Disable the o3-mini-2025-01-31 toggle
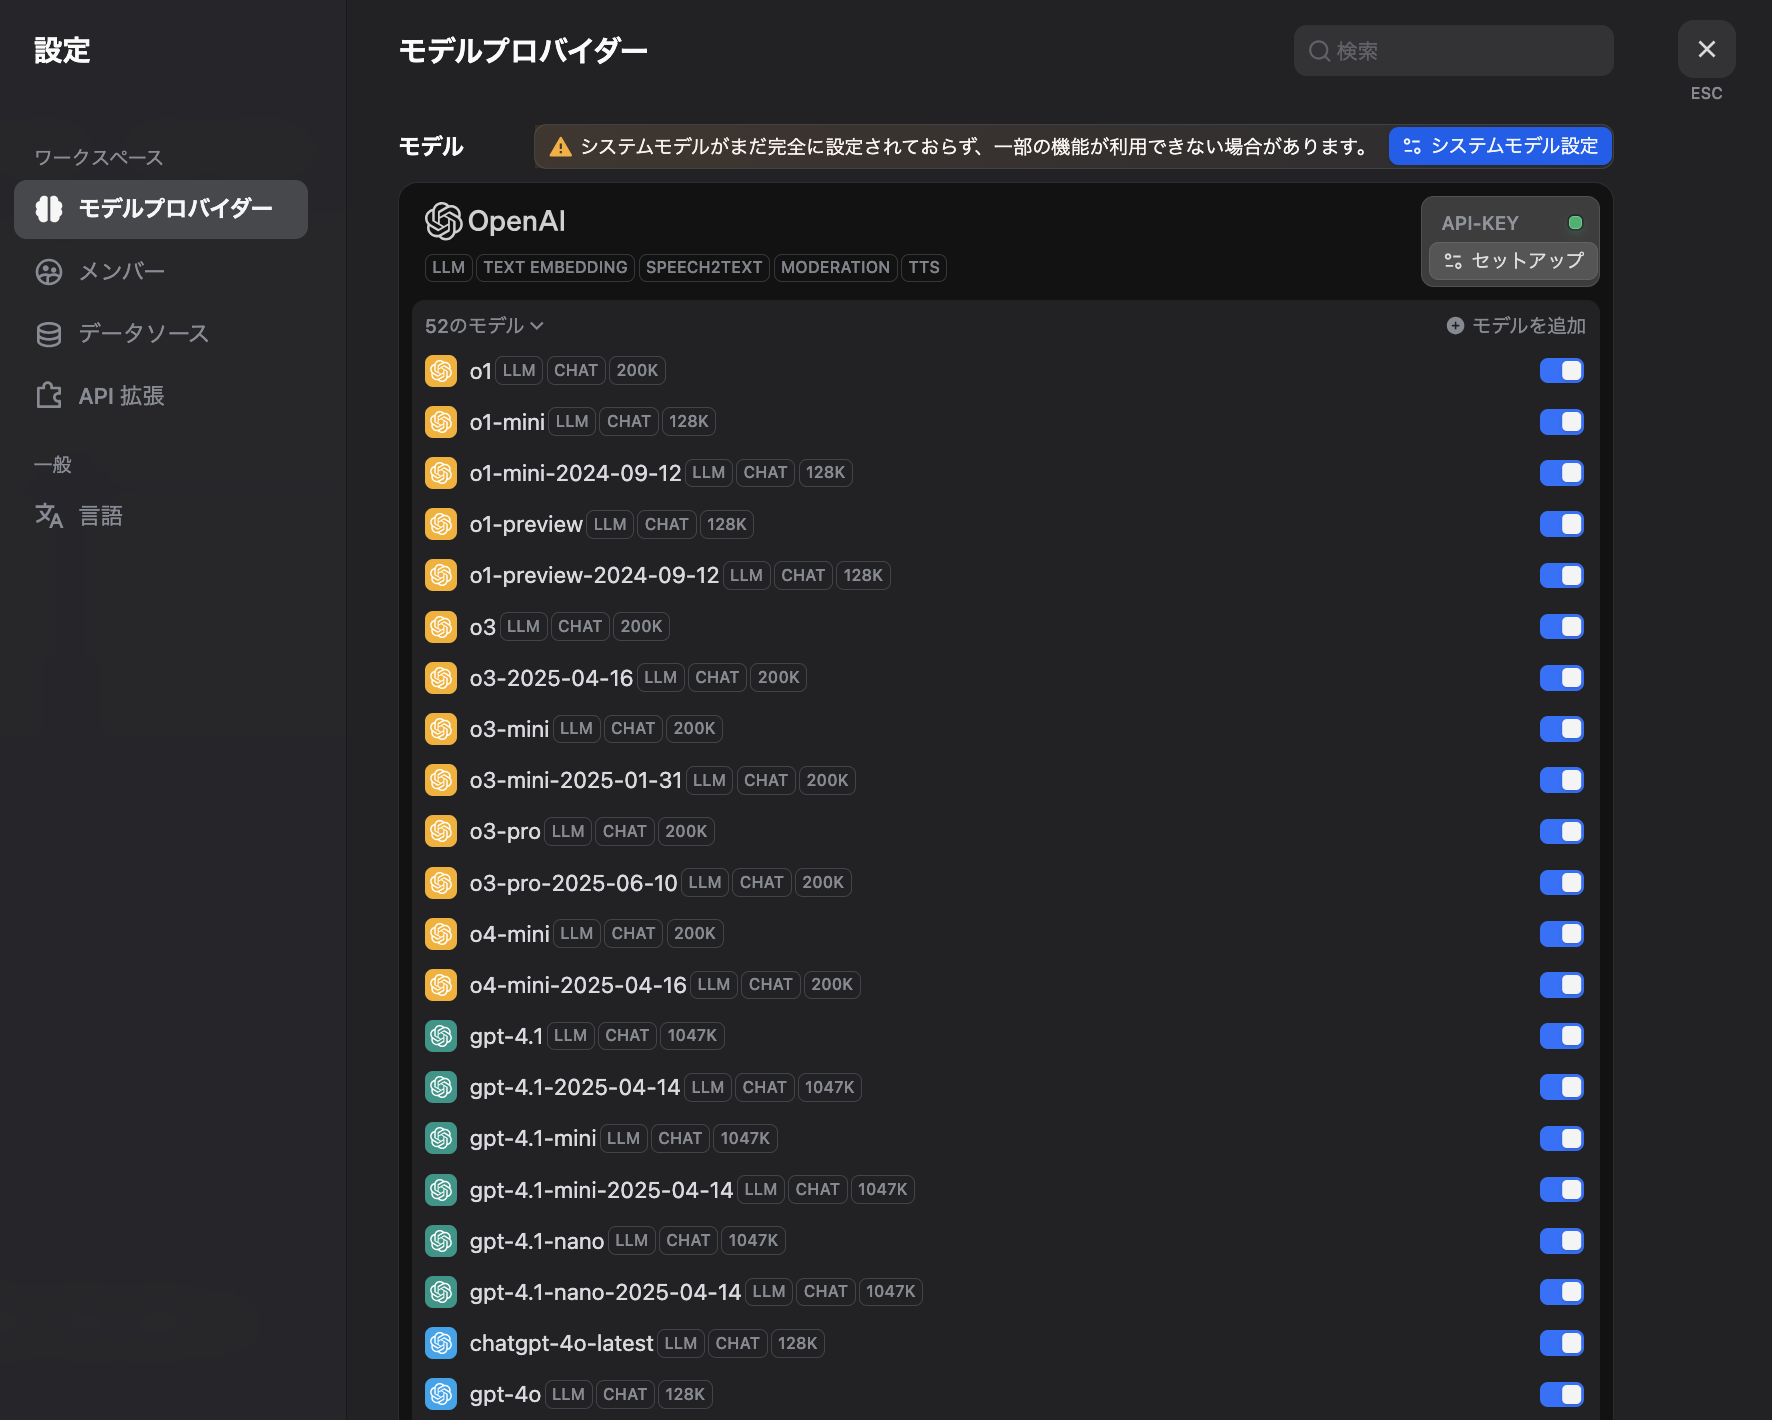 click(x=1562, y=780)
